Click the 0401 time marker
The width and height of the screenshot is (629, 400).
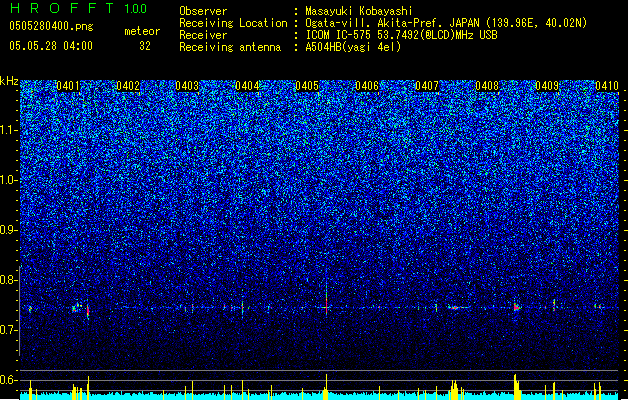(68, 86)
